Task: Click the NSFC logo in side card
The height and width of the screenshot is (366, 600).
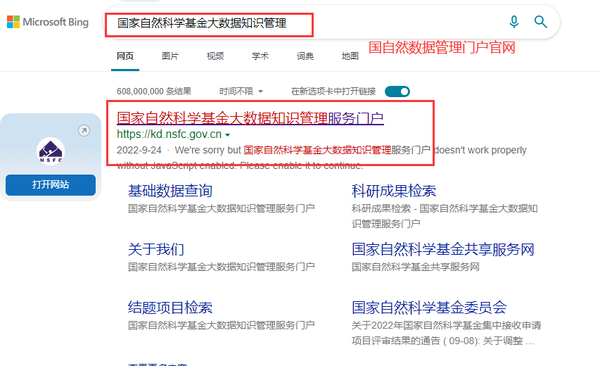Action: point(51,151)
